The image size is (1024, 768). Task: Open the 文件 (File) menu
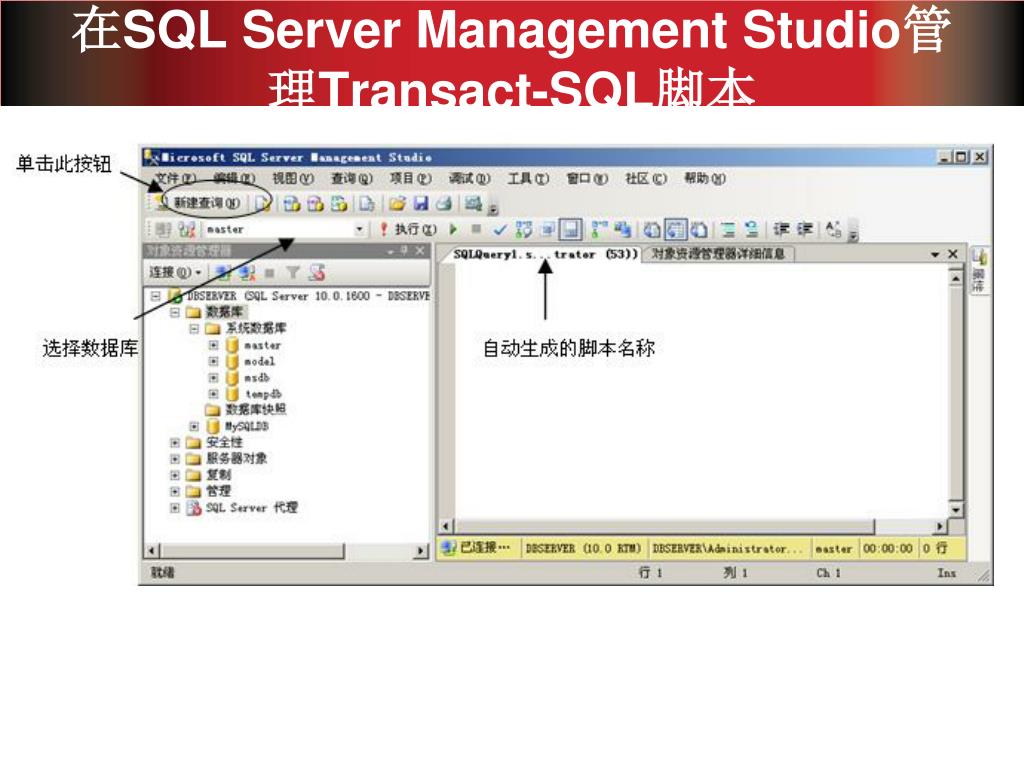175,178
